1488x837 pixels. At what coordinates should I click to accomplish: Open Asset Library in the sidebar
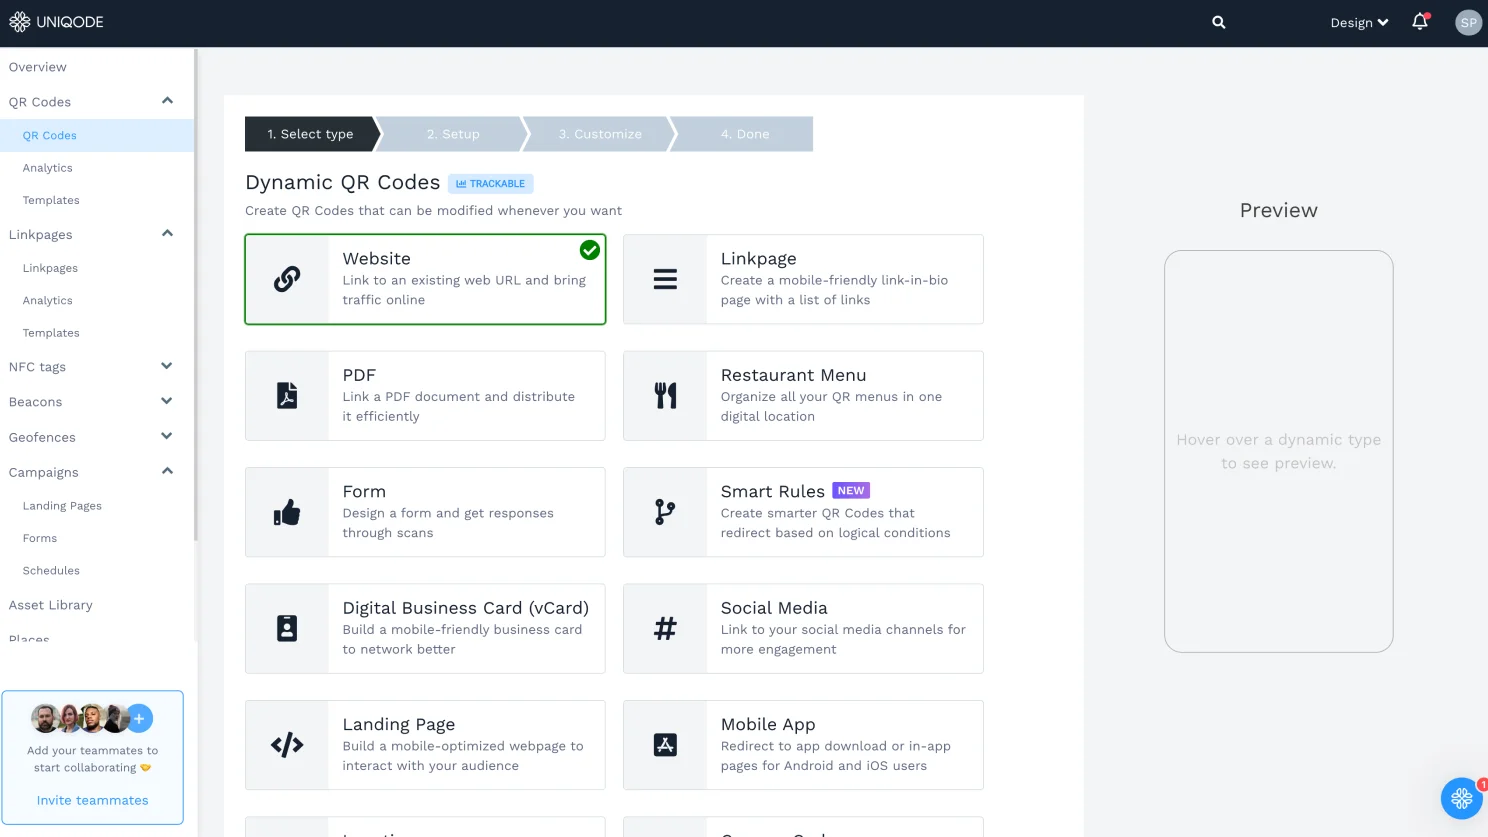(x=51, y=605)
